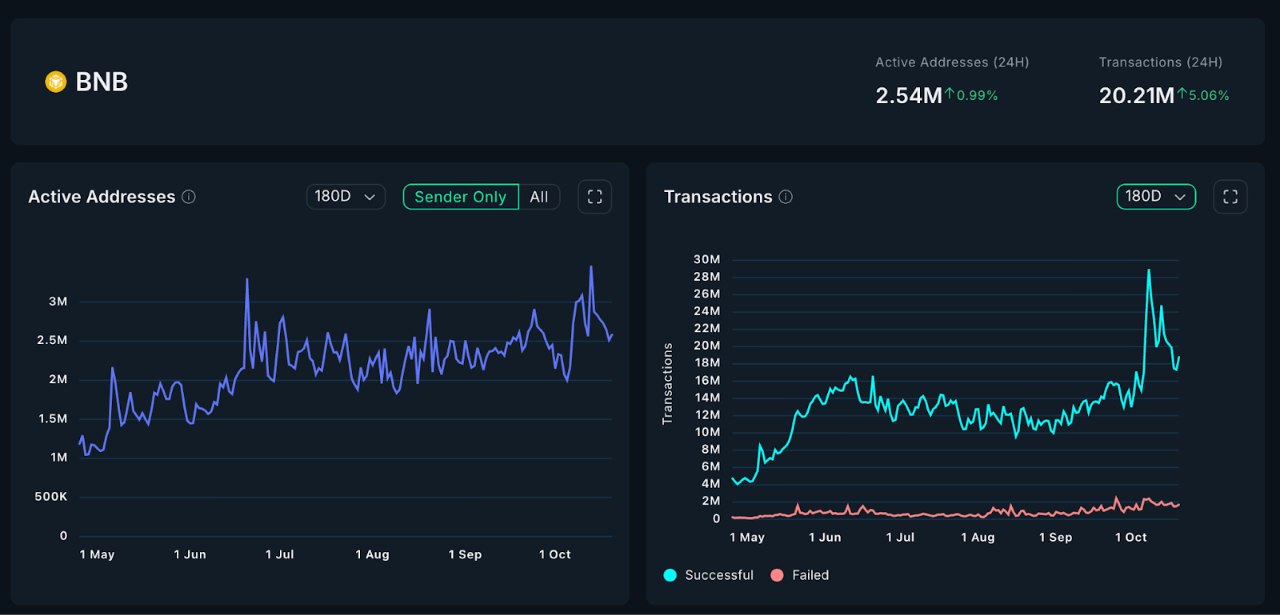The height and width of the screenshot is (615, 1280).
Task: Click the pink Failed legend dot
Action: click(778, 575)
